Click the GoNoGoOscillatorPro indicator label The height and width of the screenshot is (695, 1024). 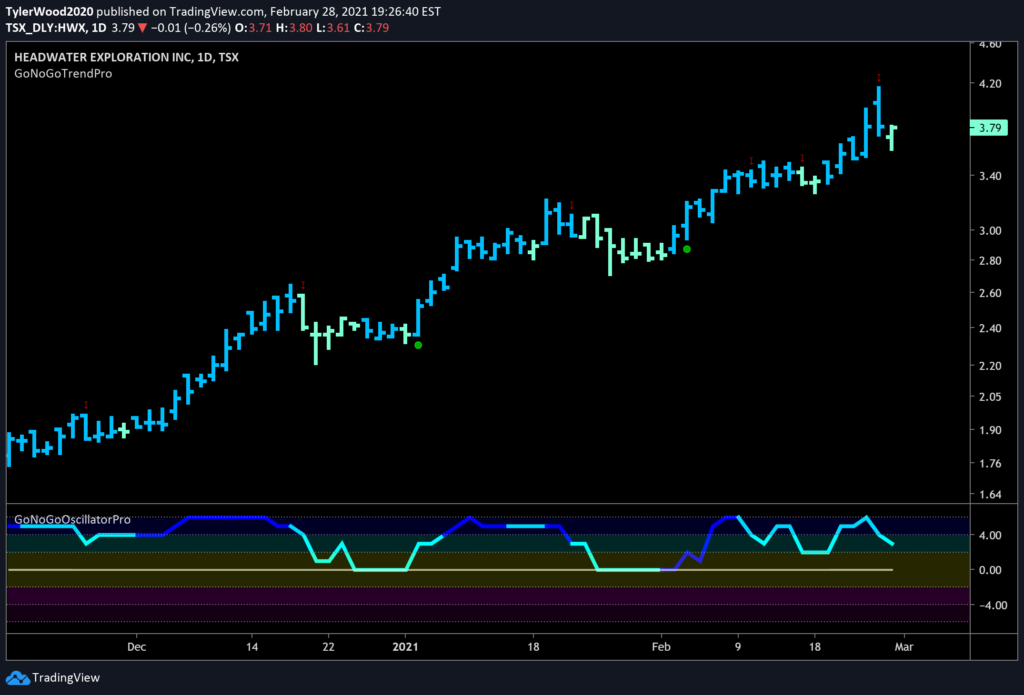[x=72, y=520]
